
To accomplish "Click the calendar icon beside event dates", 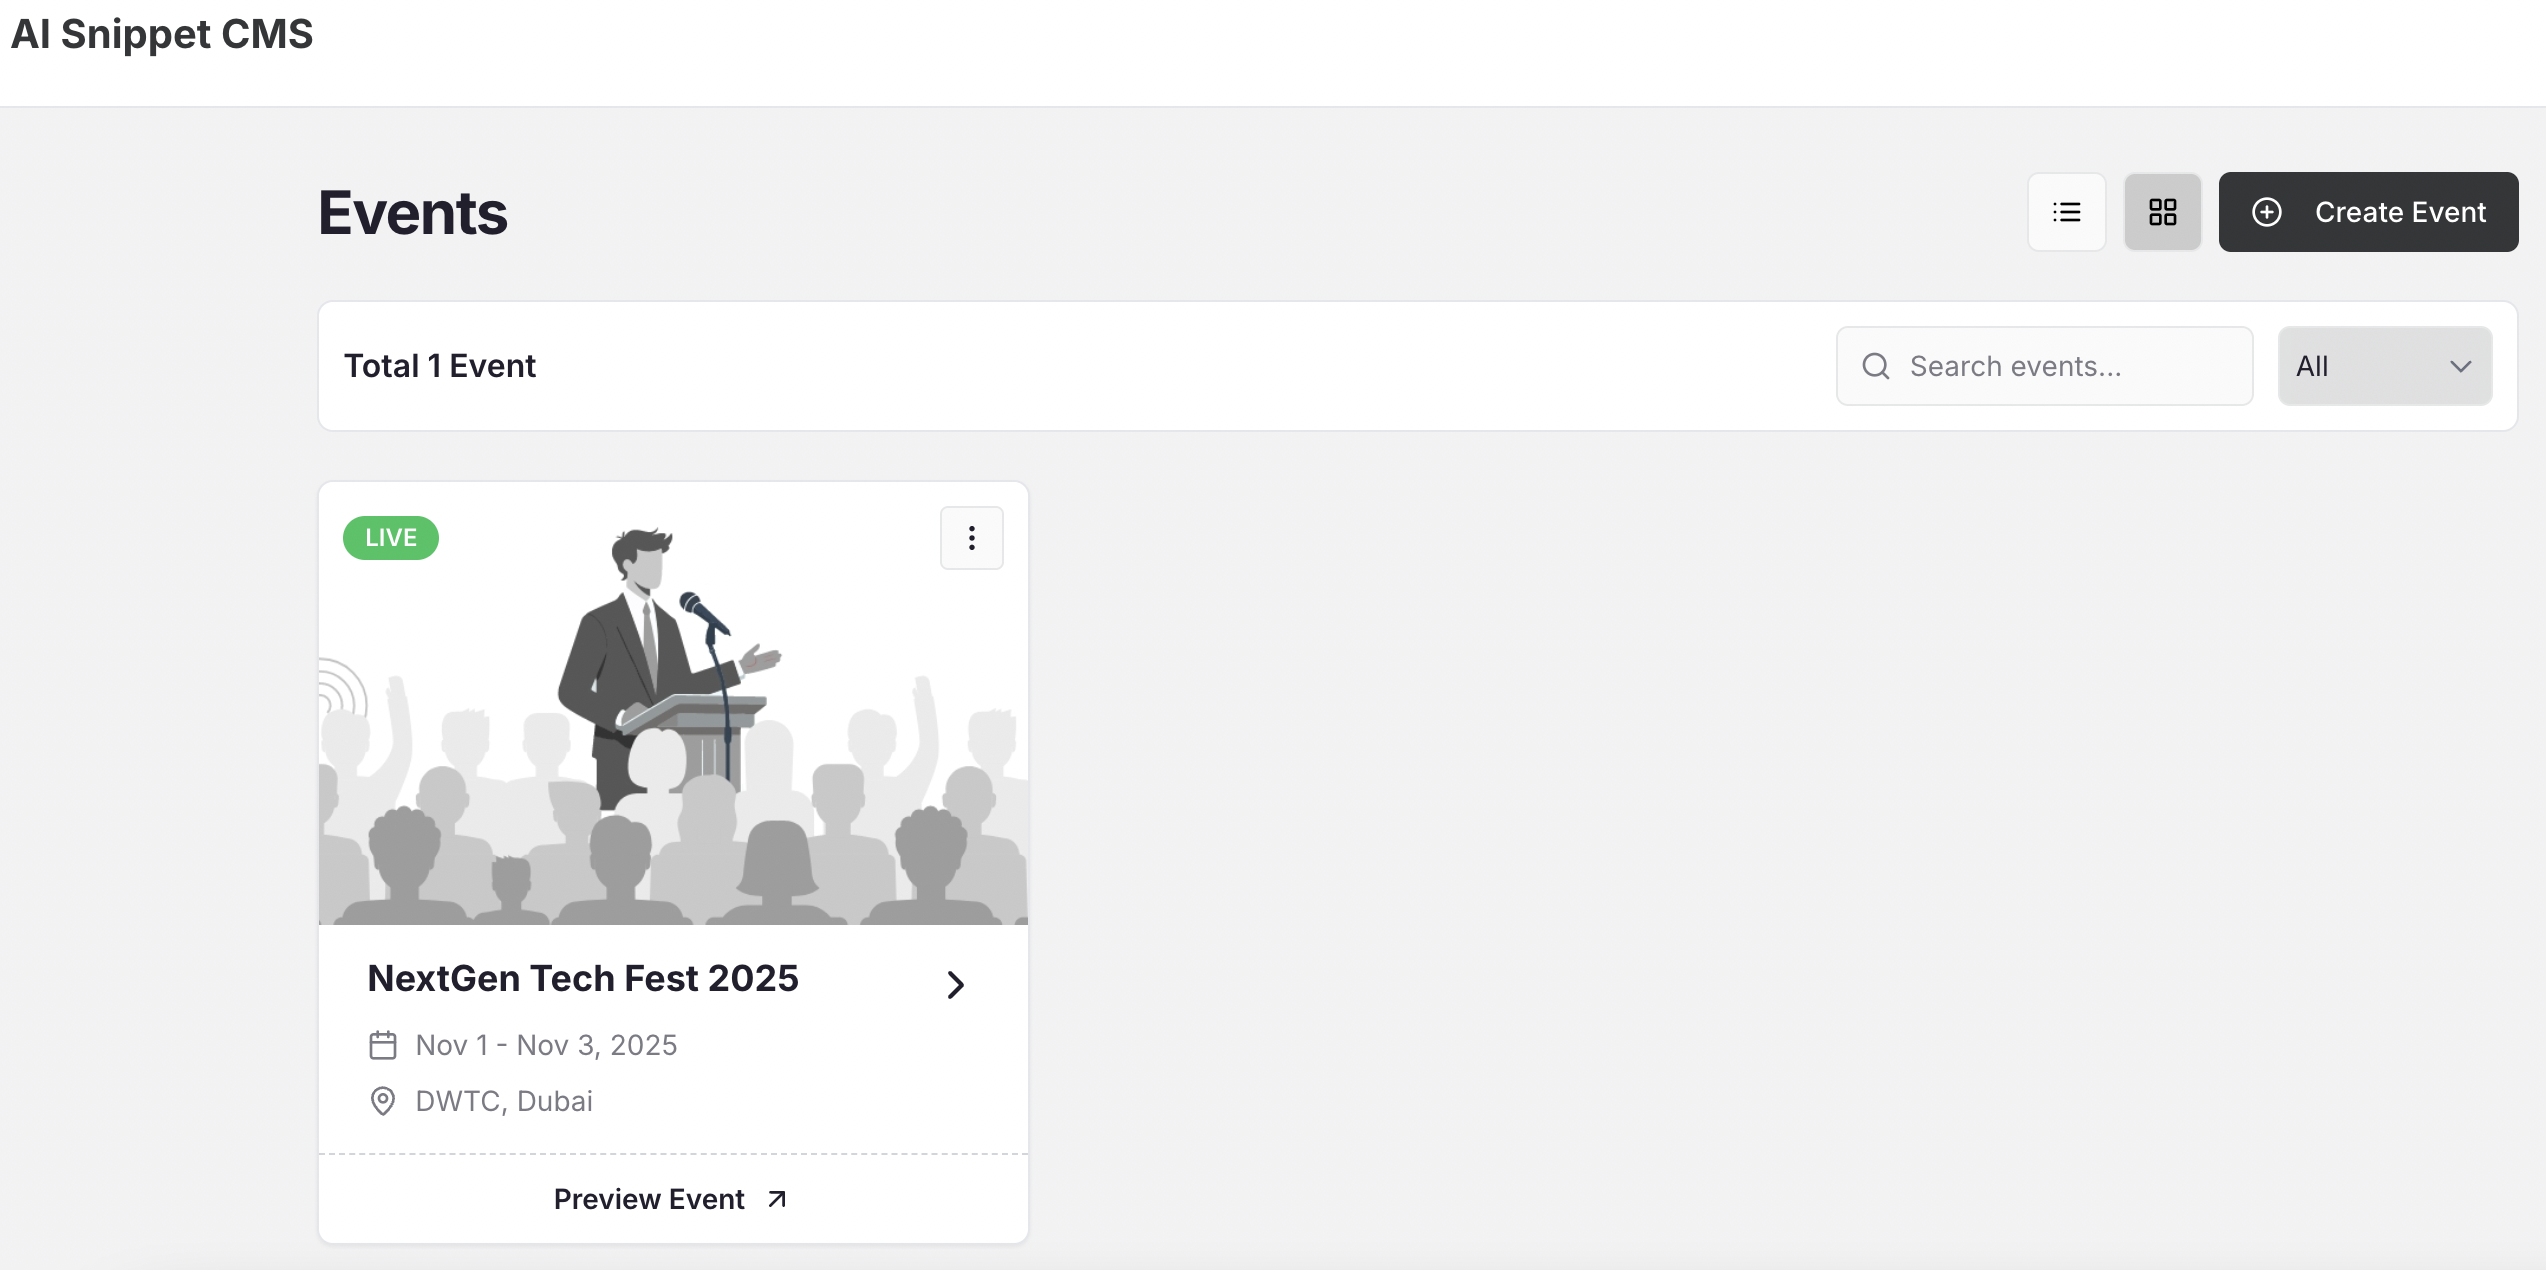I will [x=382, y=1044].
